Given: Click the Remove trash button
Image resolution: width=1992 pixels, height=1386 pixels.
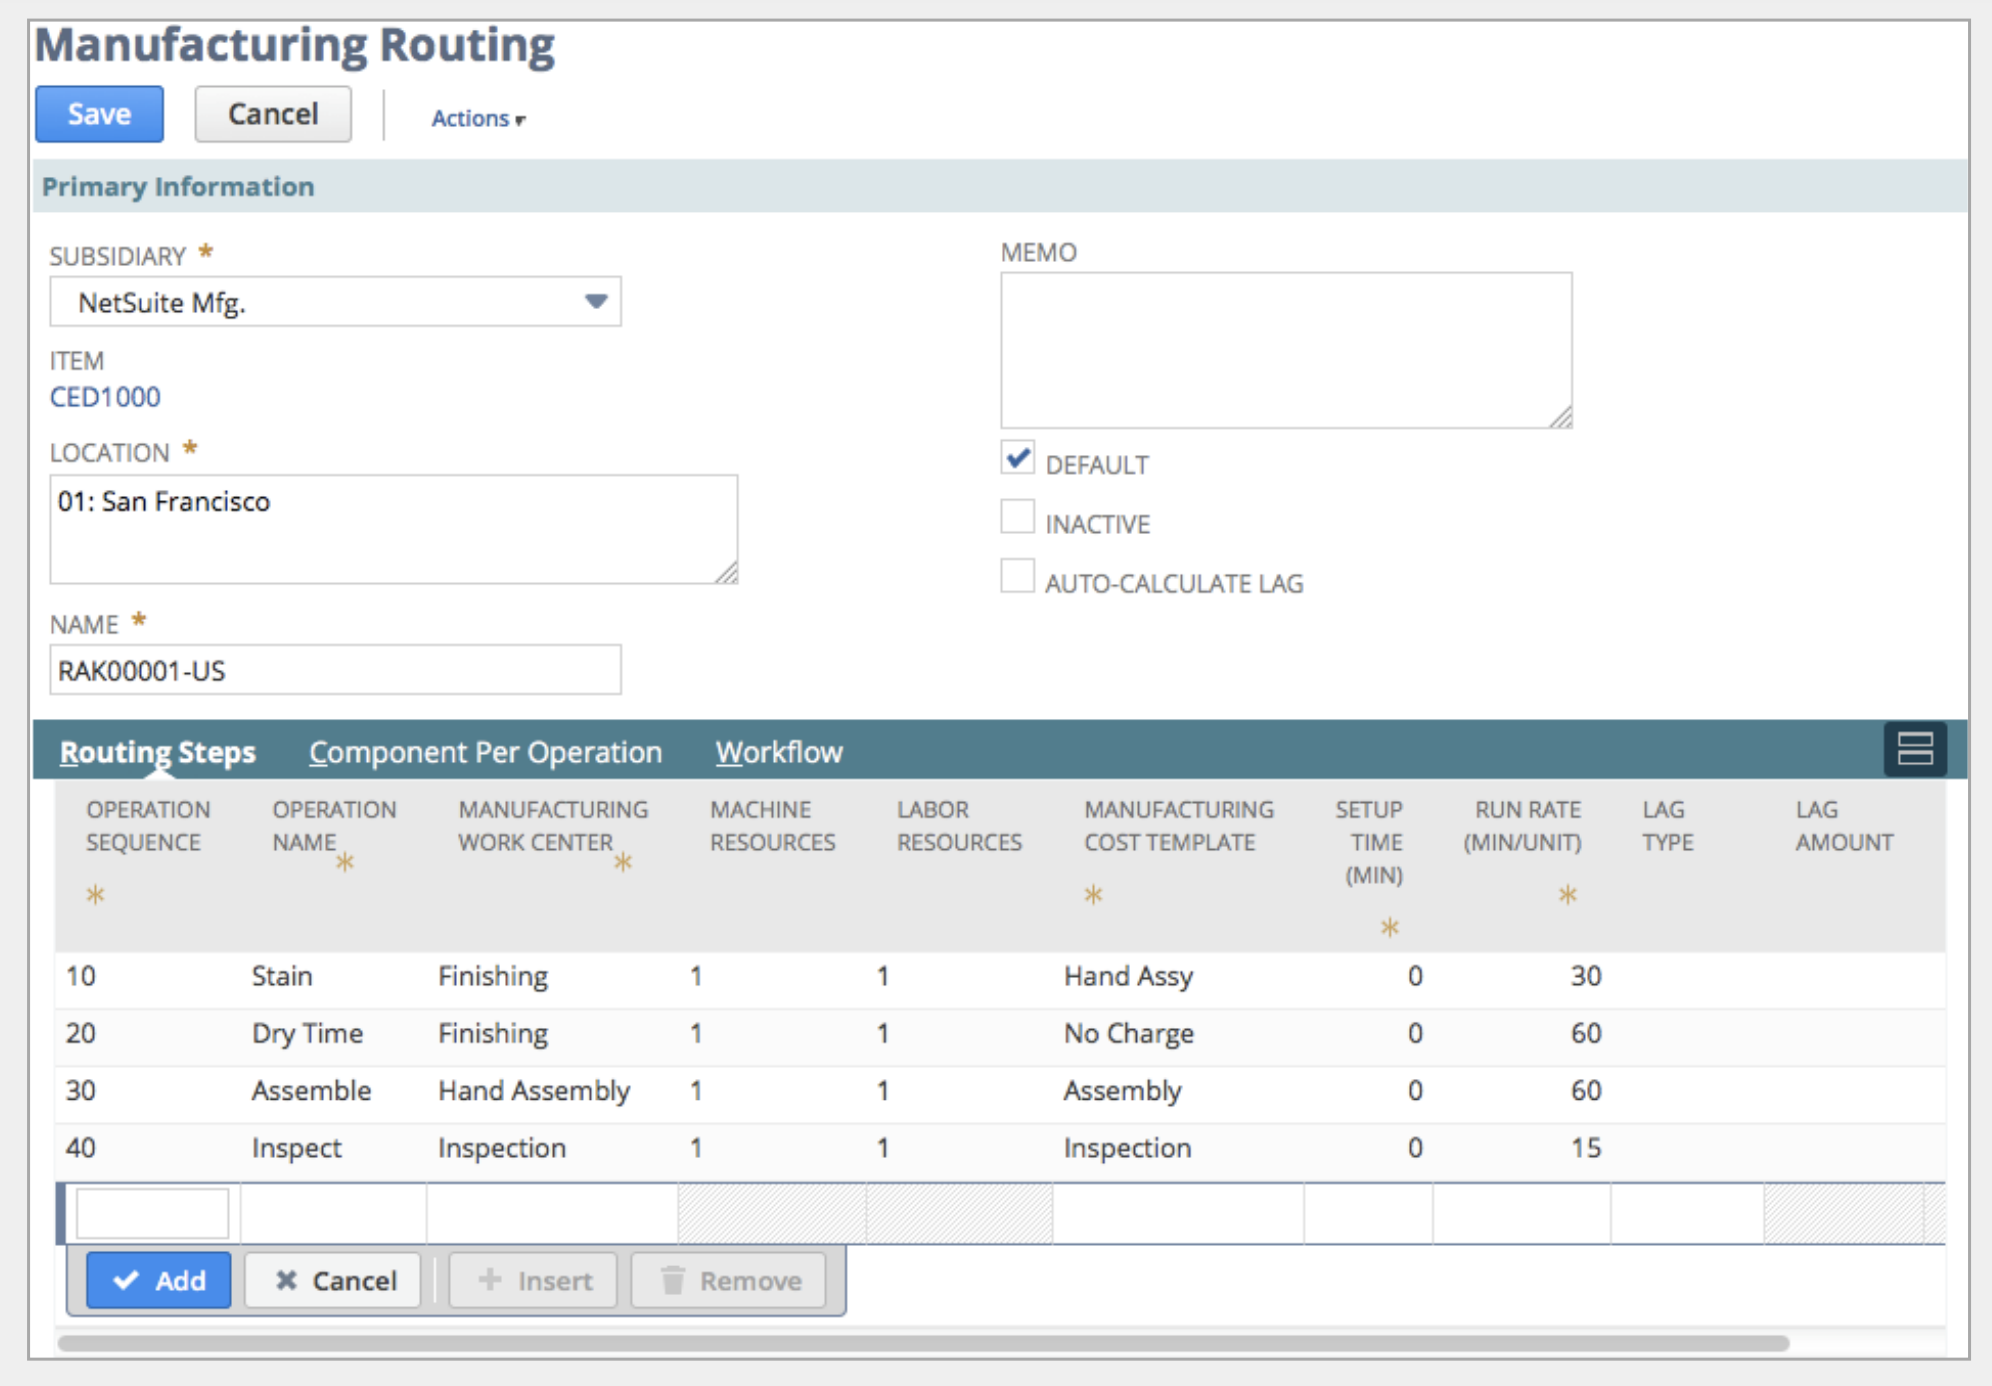Looking at the screenshot, I should [729, 1280].
